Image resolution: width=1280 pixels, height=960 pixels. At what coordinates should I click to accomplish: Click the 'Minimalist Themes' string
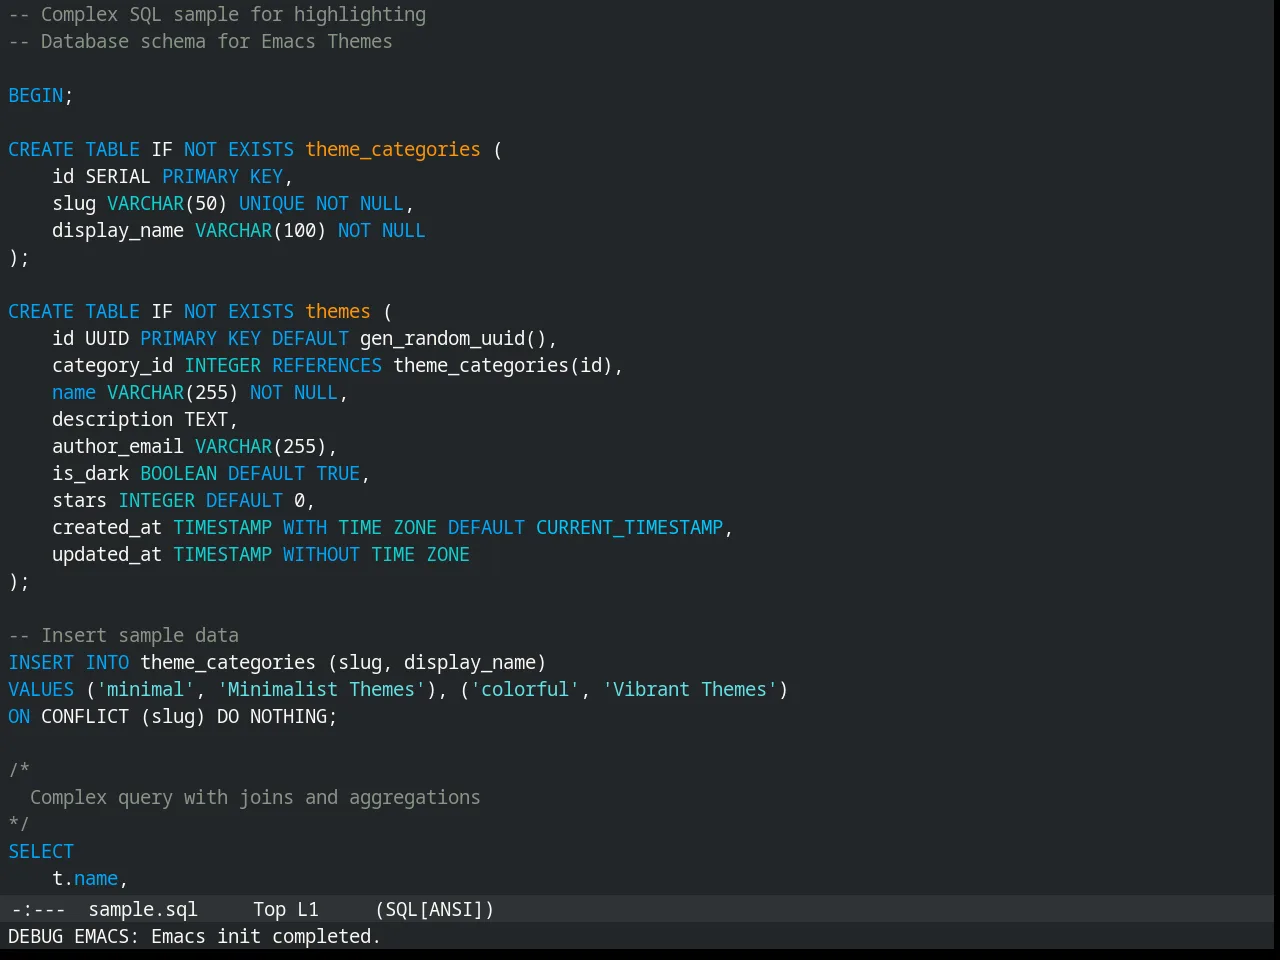tap(321, 690)
